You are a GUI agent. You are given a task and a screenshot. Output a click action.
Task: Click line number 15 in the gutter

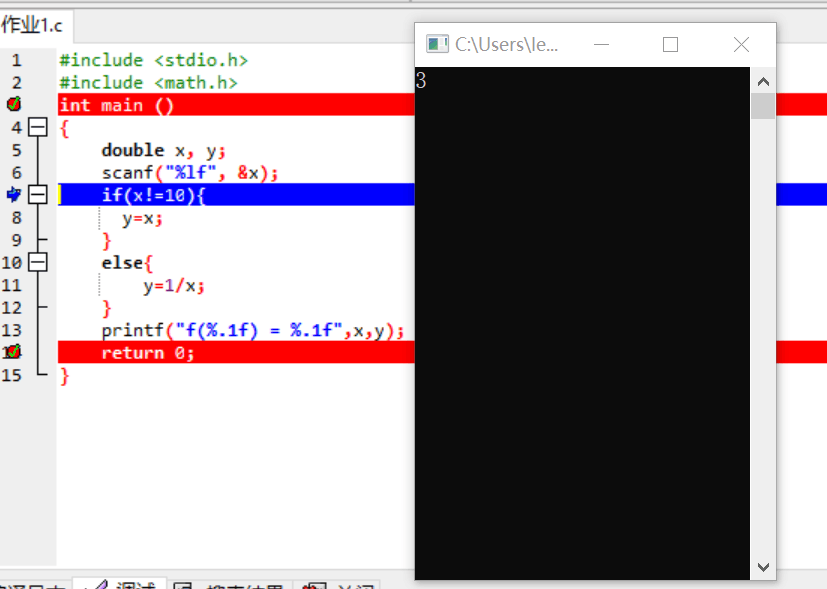[11, 375]
